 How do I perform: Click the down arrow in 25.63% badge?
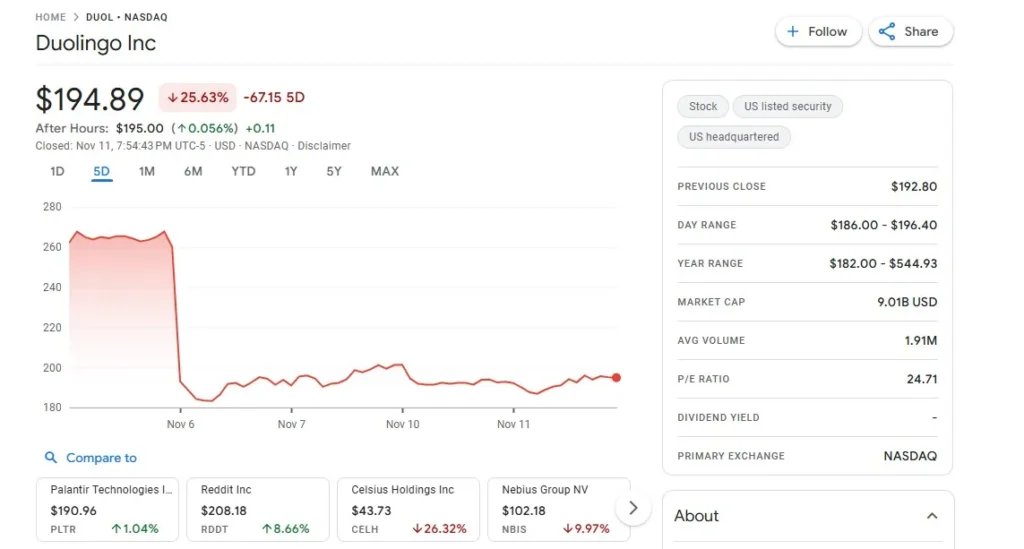(x=173, y=98)
